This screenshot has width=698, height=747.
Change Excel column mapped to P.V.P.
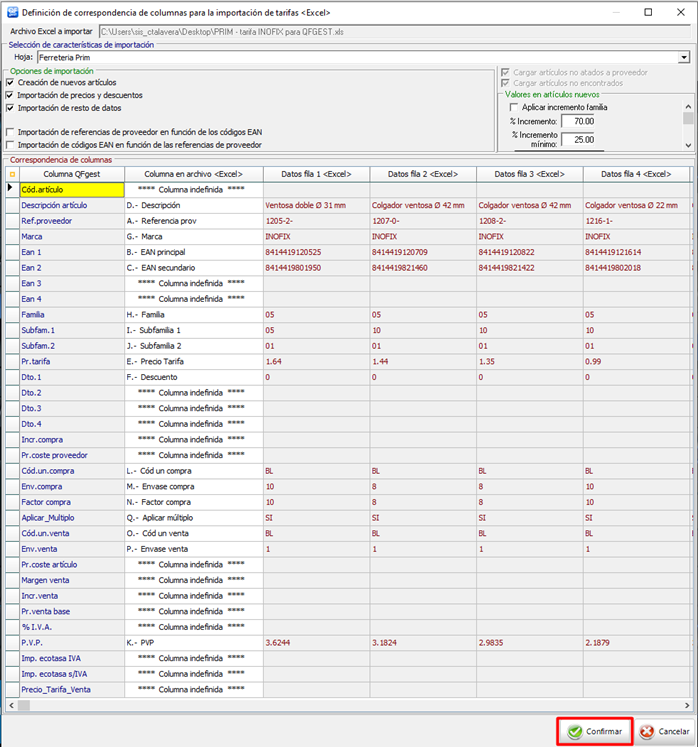pos(194,643)
